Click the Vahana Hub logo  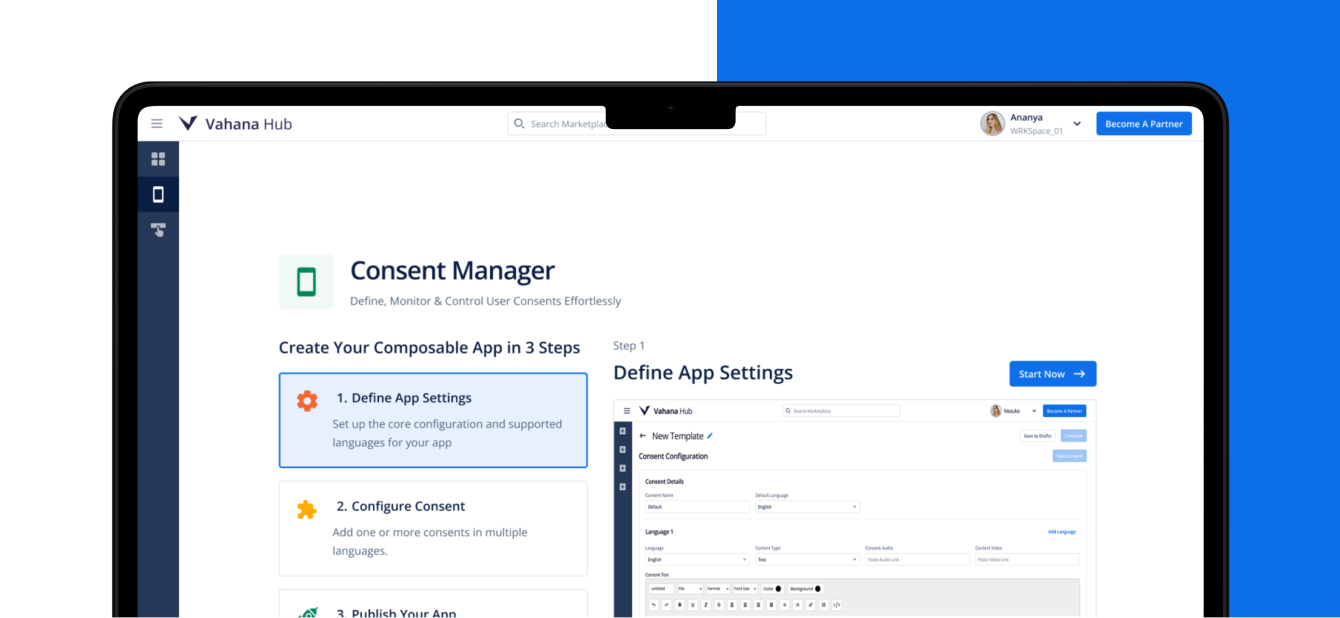point(235,124)
